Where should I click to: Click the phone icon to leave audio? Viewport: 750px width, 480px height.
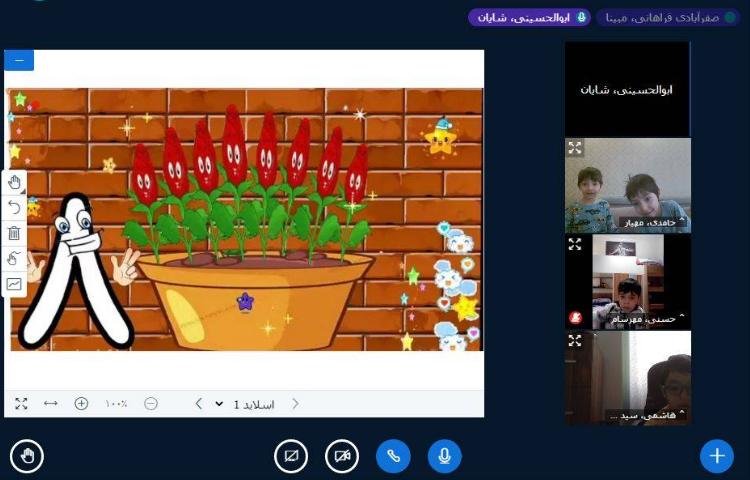tap(393, 456)
